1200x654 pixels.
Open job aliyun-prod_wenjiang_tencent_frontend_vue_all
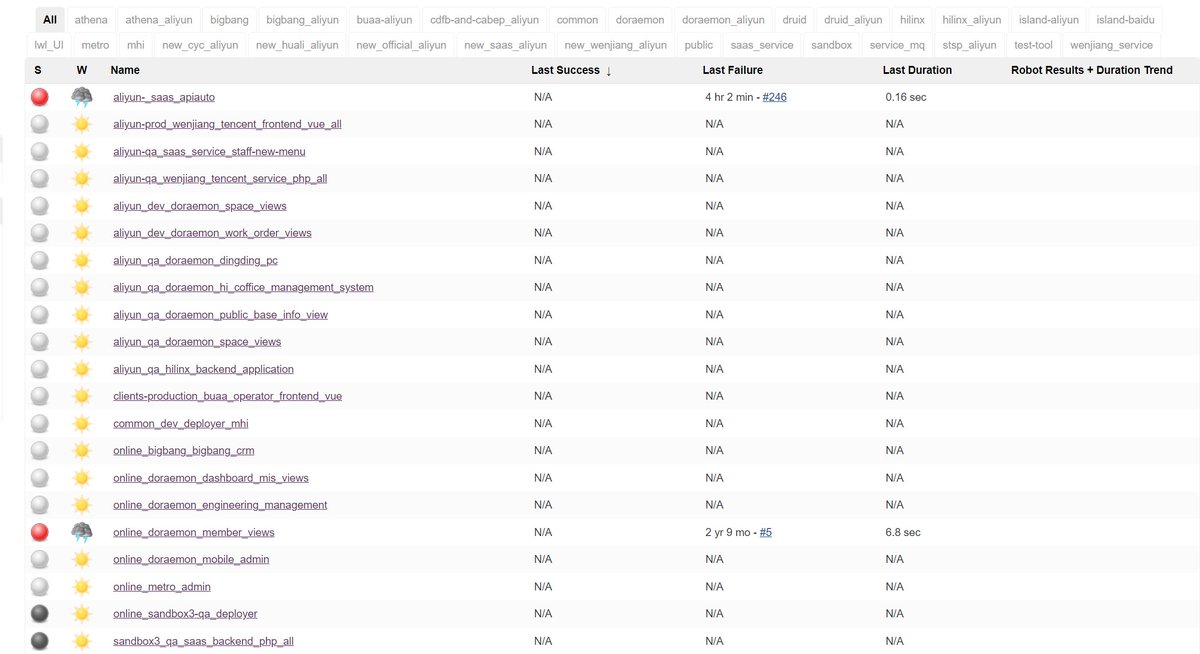click(x=227, y=124)
